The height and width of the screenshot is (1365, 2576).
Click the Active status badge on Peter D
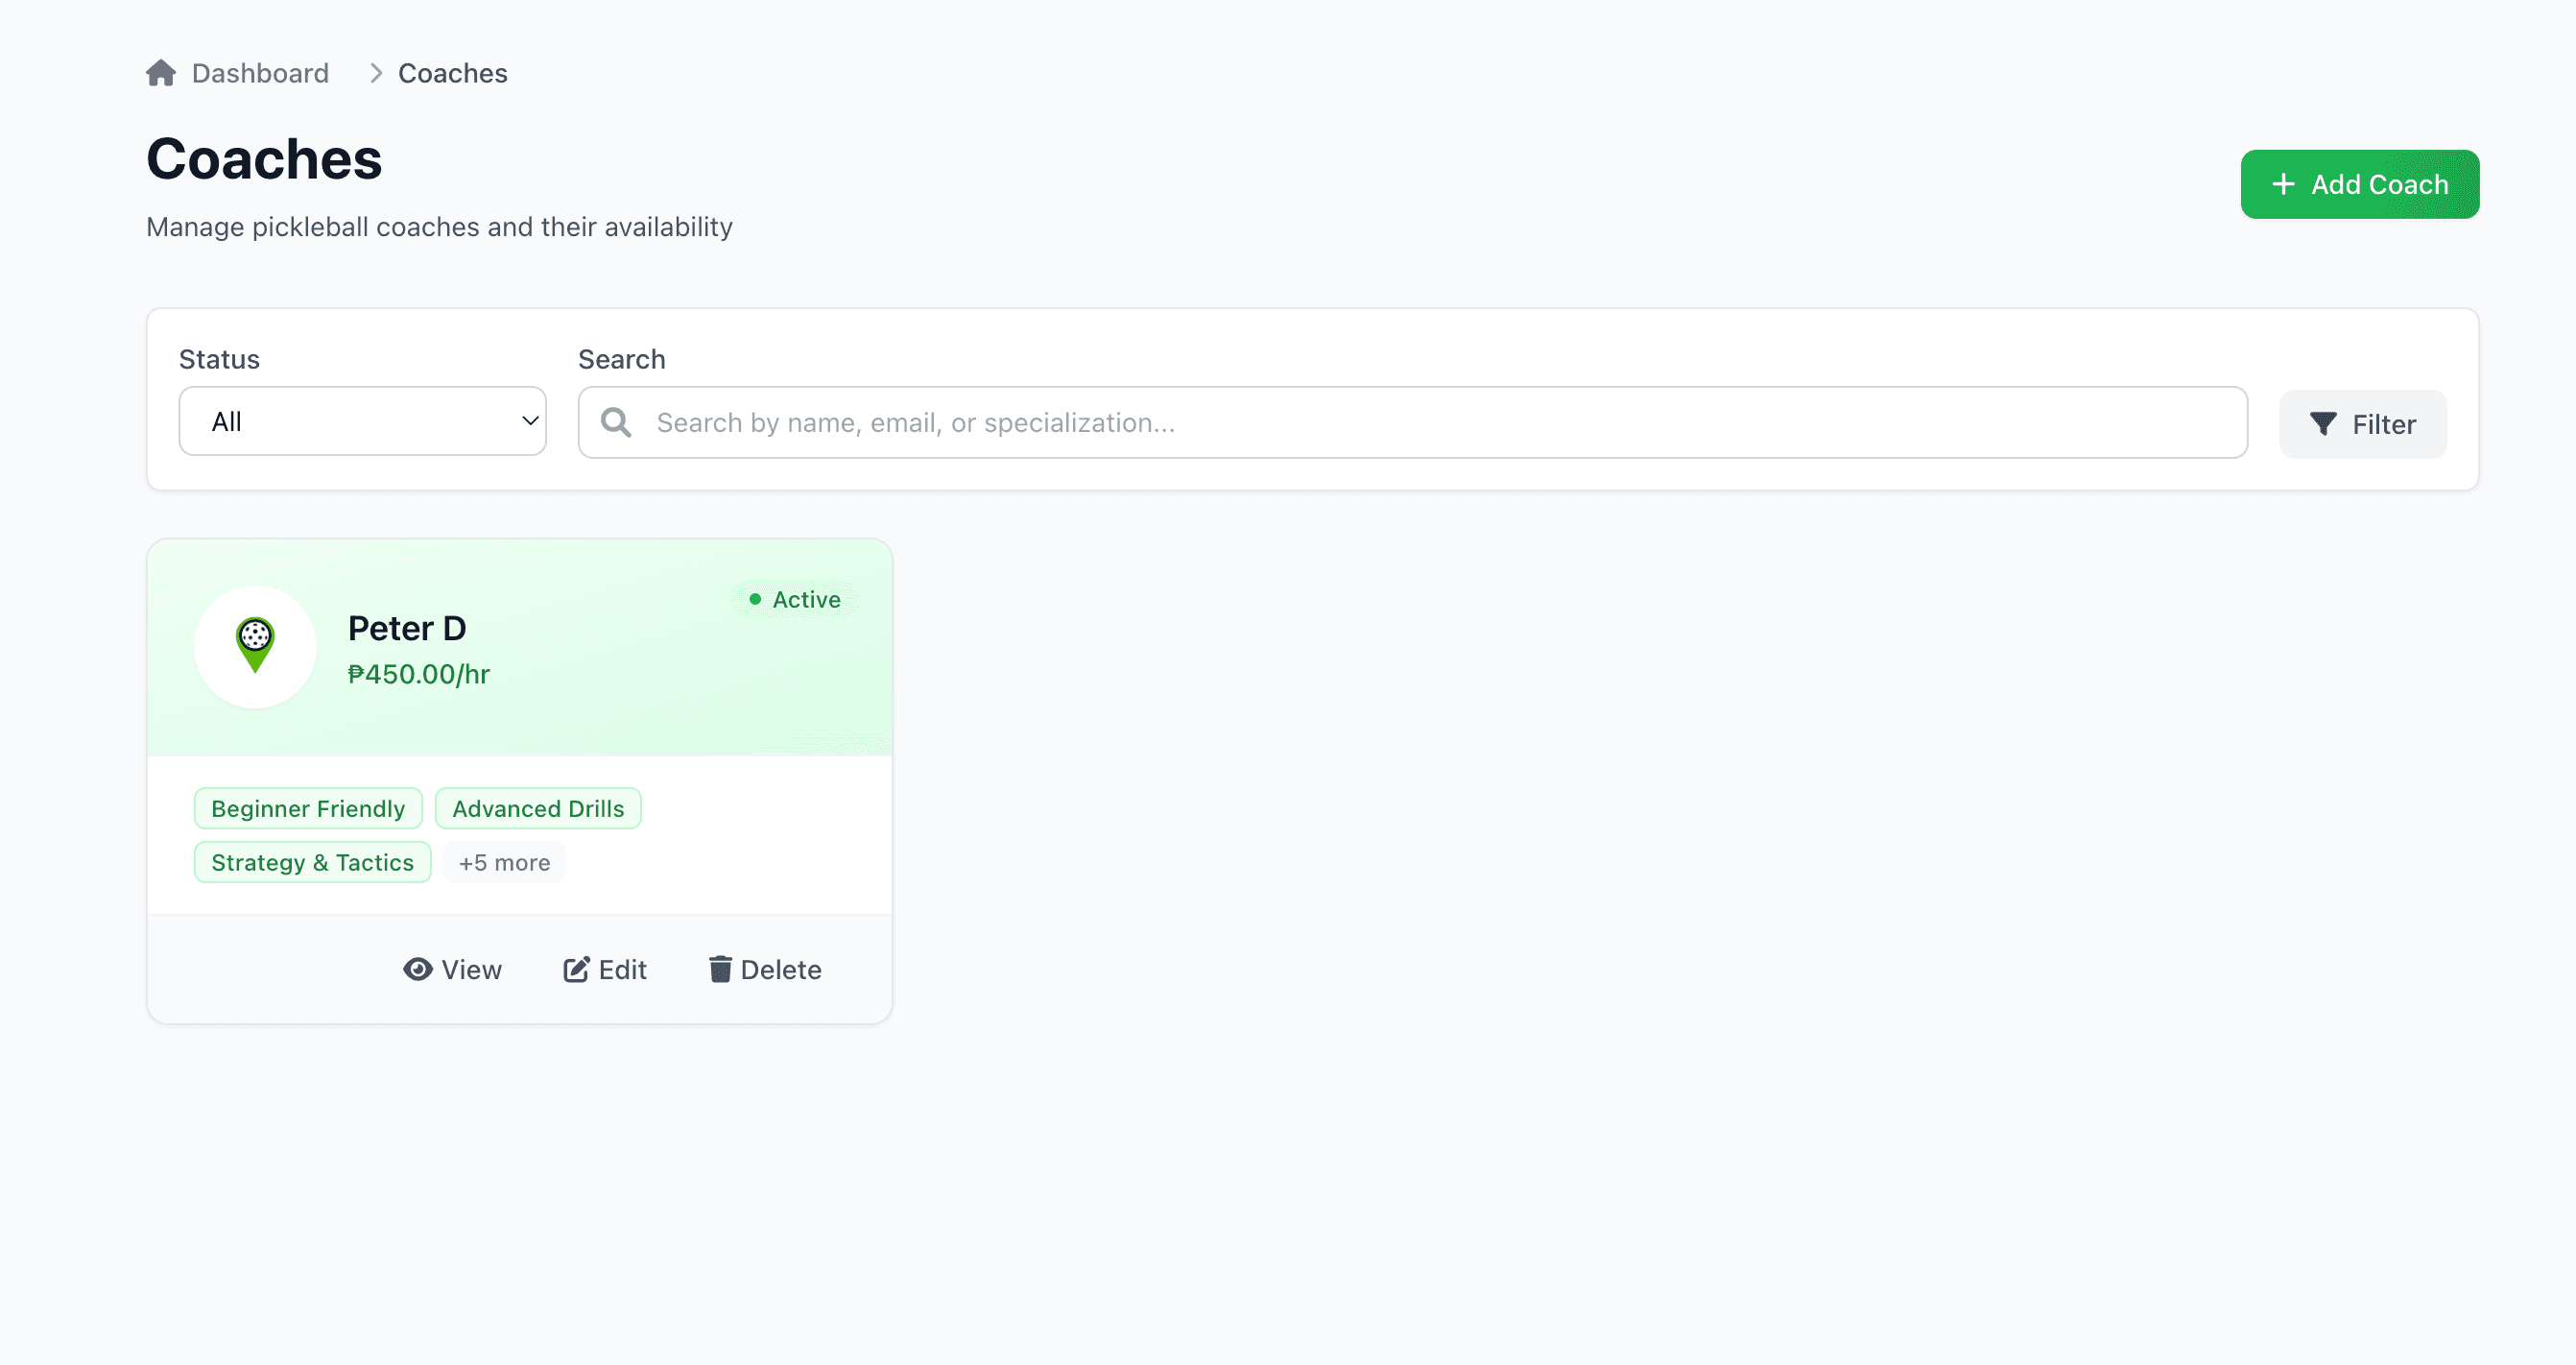(x=795, y=598)
